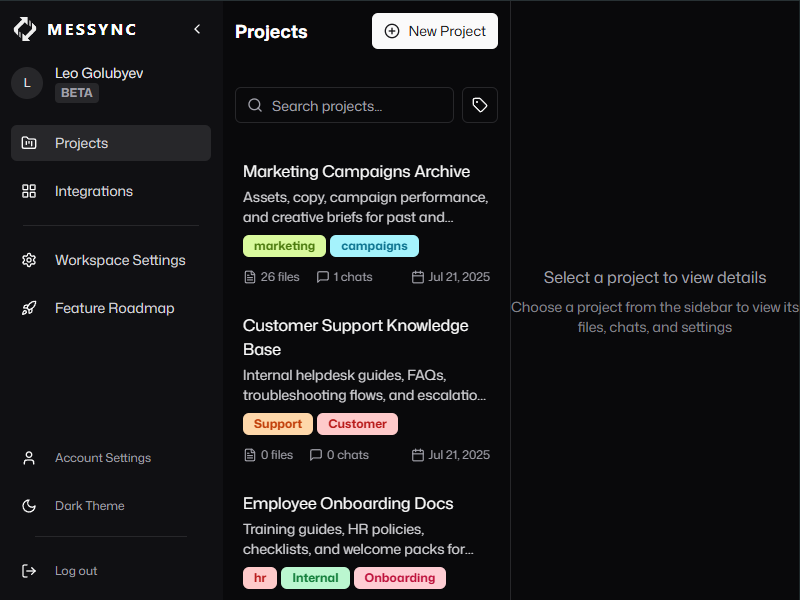Focus the Search projects field
This screenshot has height=600, width=800.
pos(344,105)
